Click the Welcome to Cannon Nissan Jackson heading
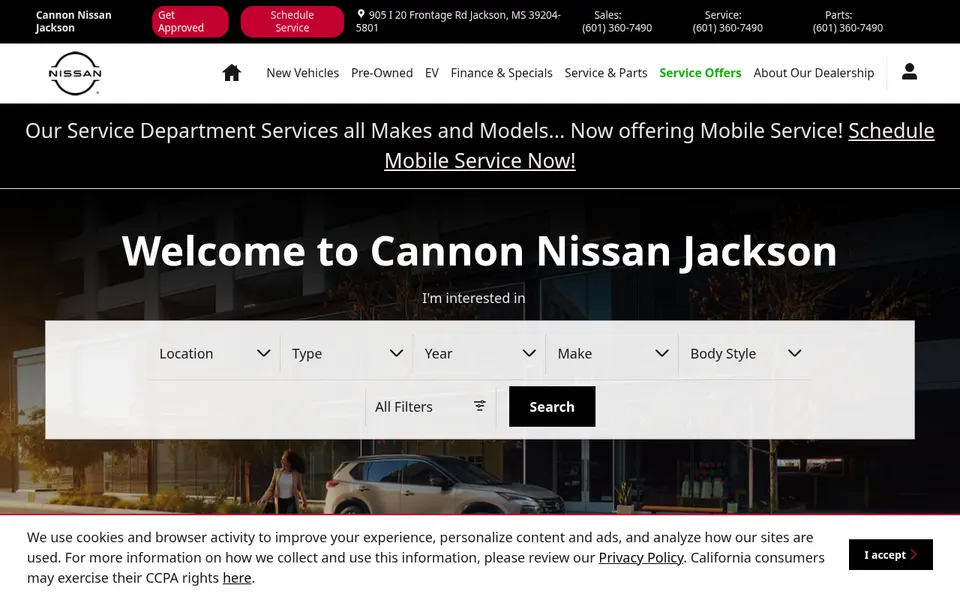This screenshot has height=600, width=960. tap(479, 251)
